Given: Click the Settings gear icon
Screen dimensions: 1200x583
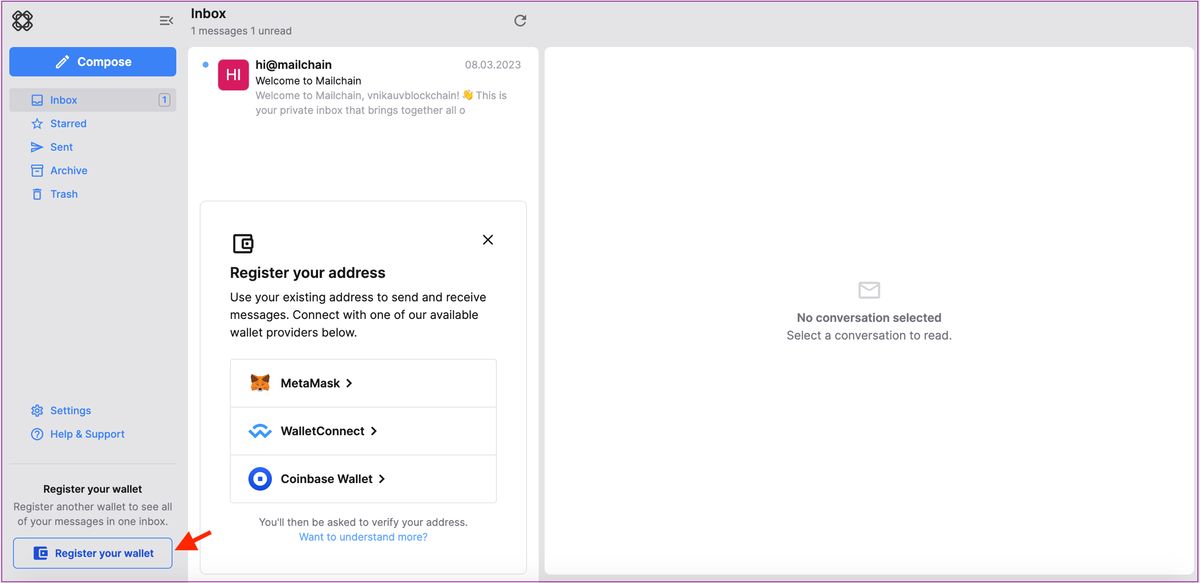Looking at the screenshot, I should click(37, 411).
